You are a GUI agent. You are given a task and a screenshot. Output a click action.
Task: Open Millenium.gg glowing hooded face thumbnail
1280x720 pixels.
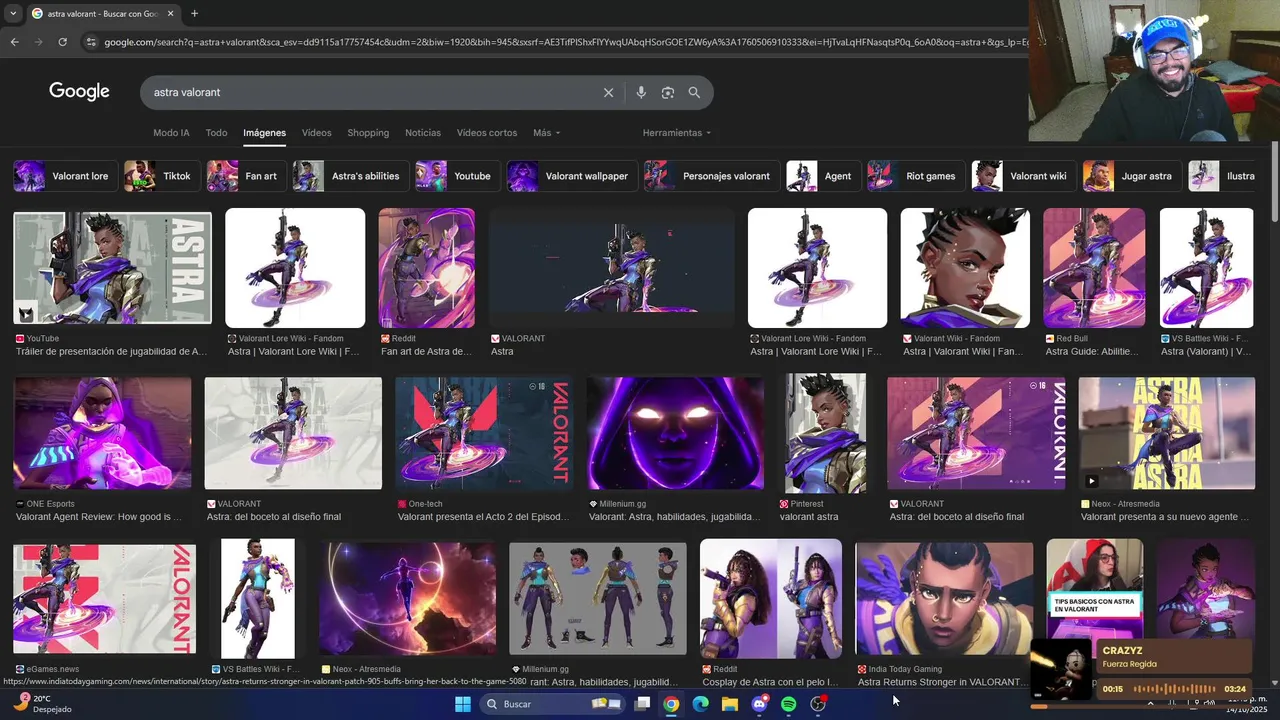click(676, 433)
